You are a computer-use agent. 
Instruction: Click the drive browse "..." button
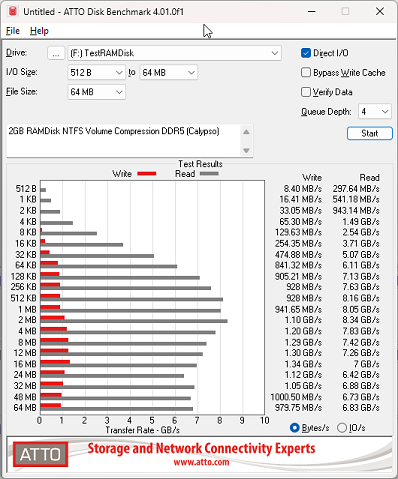[56, 53]
